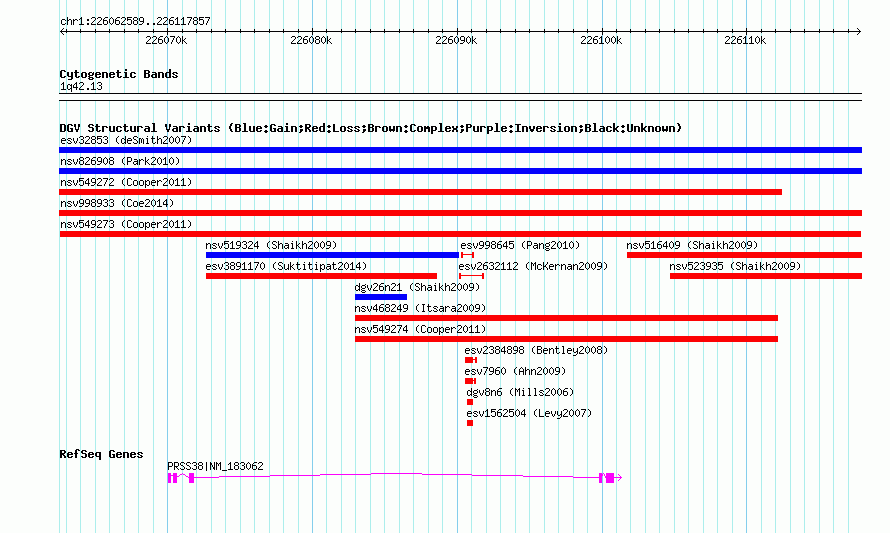
Task: Select the red esv3891170 loss bar
Action: click(321, 276)
